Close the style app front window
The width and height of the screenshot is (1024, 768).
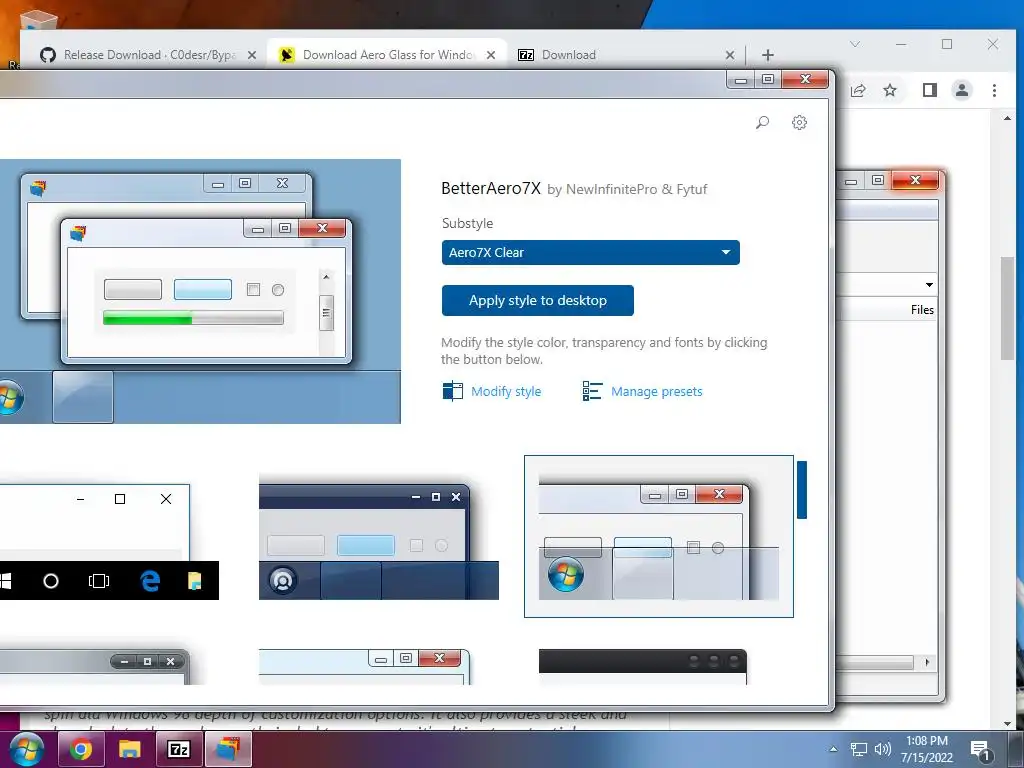tap(805, 80)
